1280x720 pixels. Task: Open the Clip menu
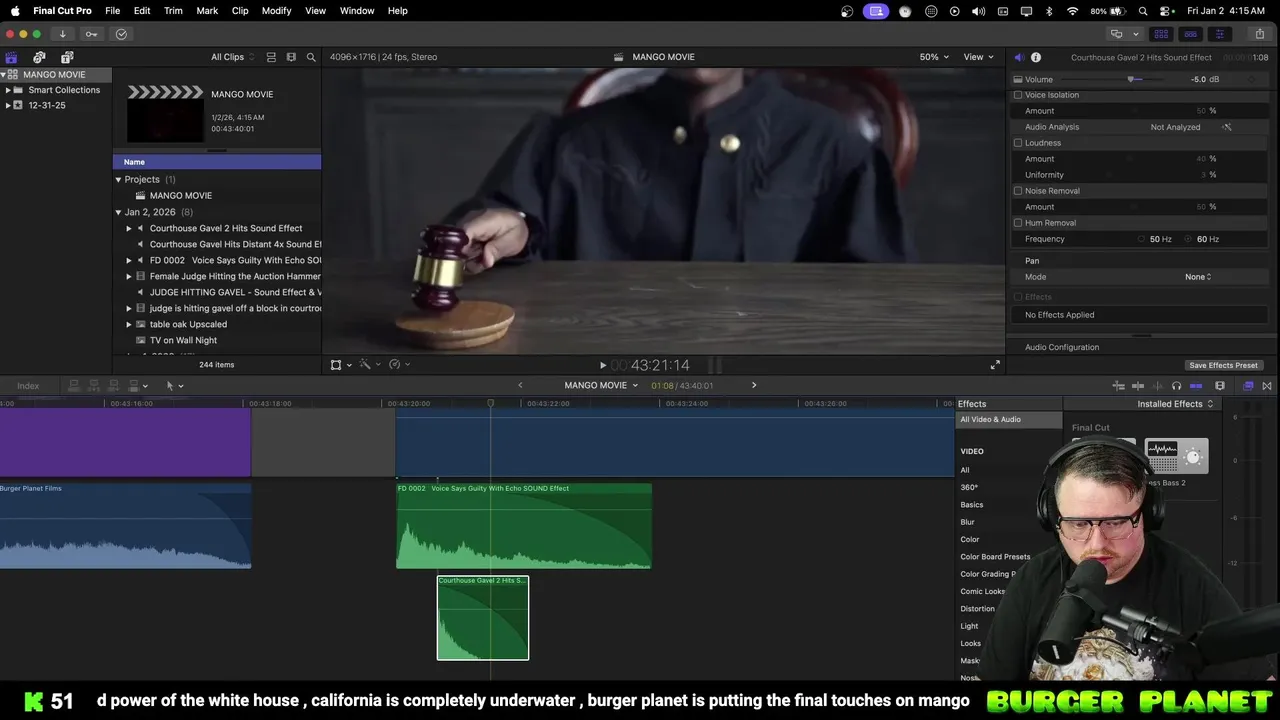click(240, 11)
